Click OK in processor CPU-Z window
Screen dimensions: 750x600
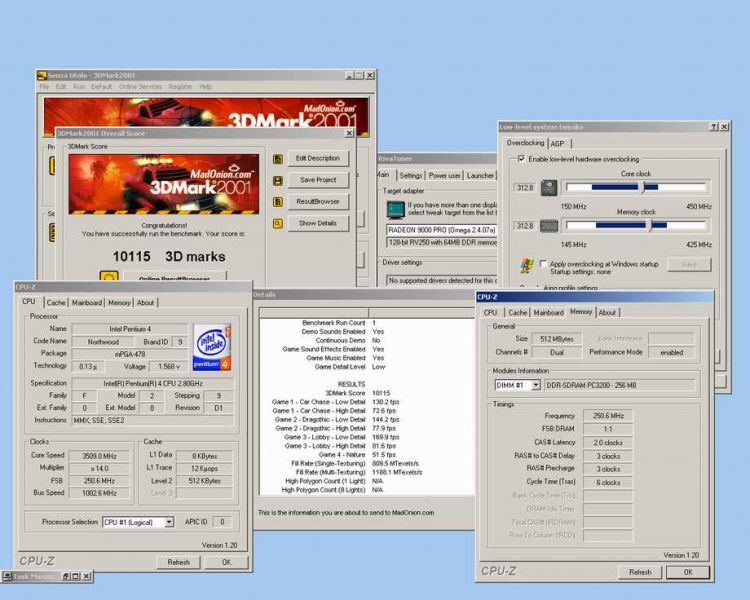point(226,562)
